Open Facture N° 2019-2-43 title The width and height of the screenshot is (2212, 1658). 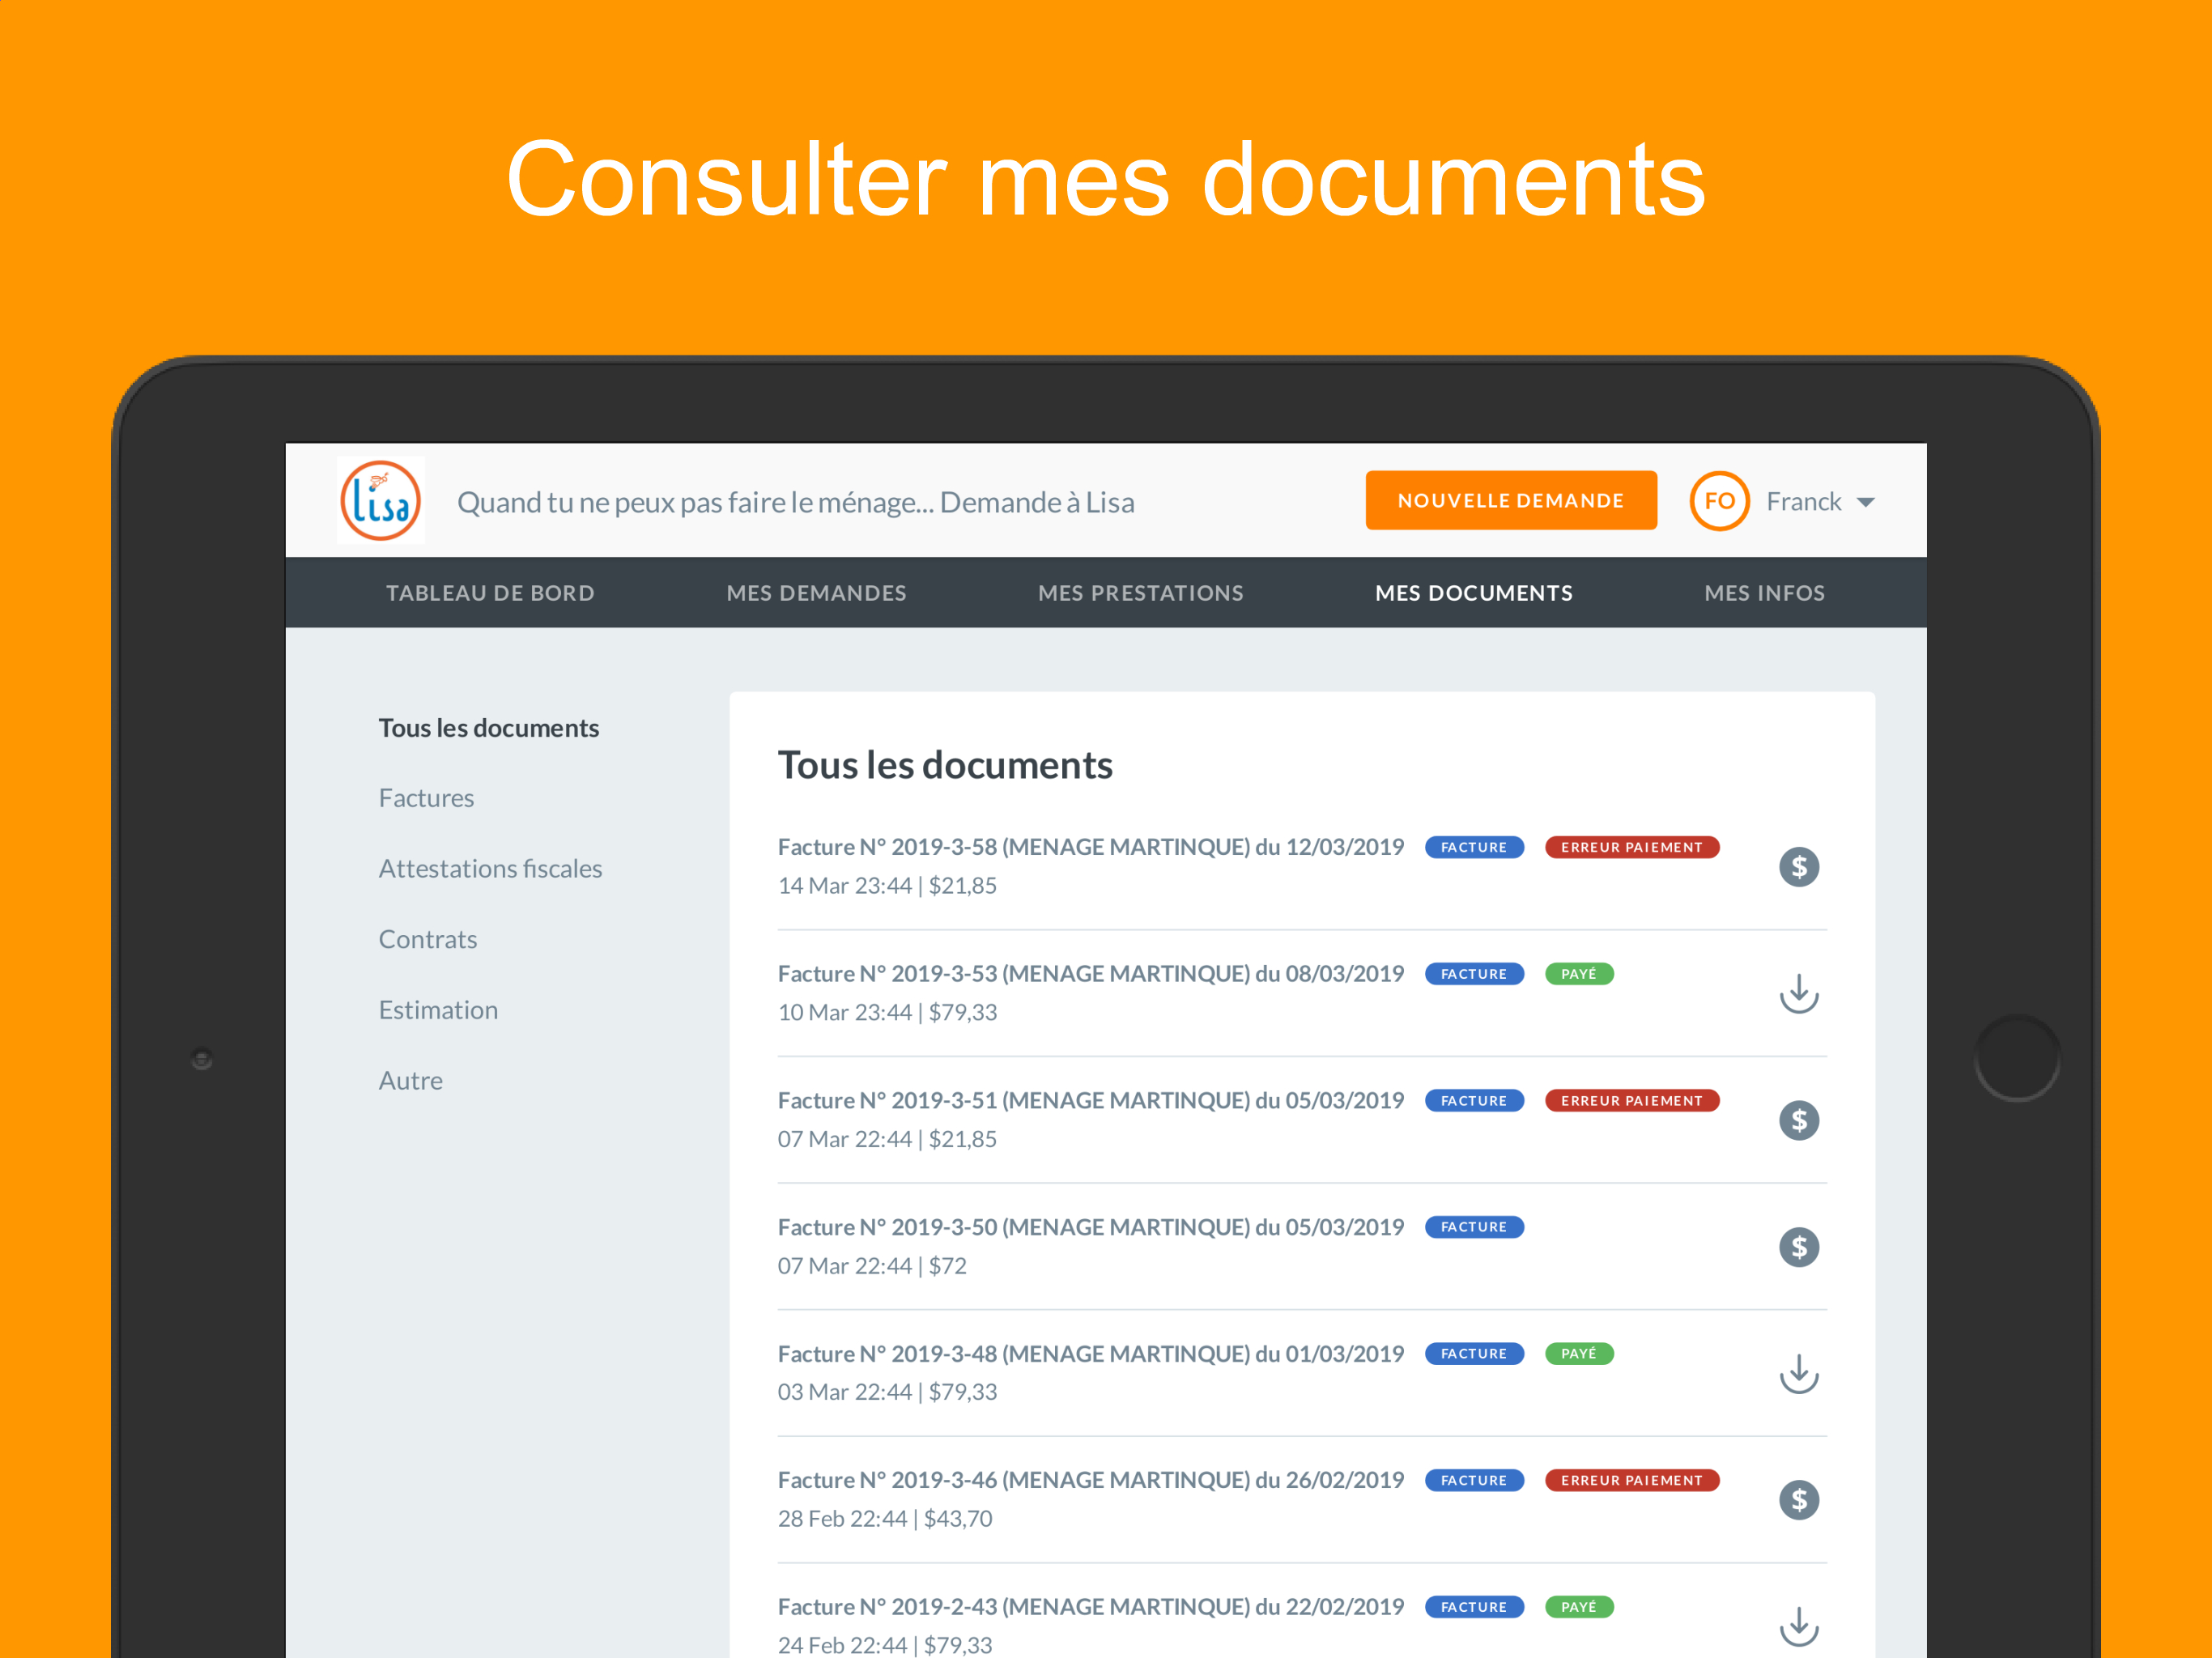pyautogui.click(x=1090, y=1607)
